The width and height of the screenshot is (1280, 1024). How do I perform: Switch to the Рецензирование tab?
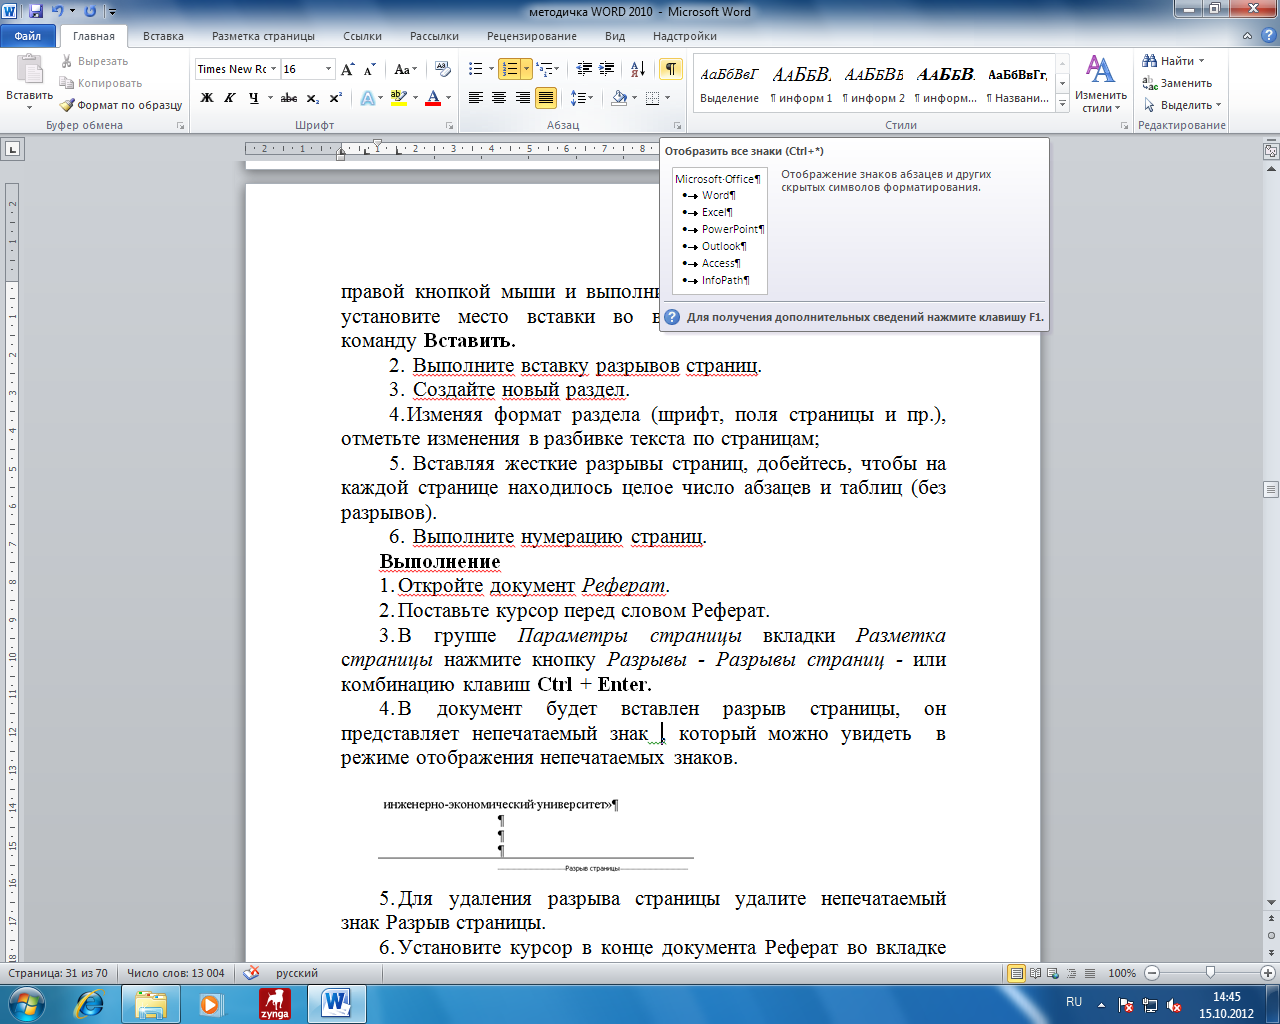click(x=532, y=36)
